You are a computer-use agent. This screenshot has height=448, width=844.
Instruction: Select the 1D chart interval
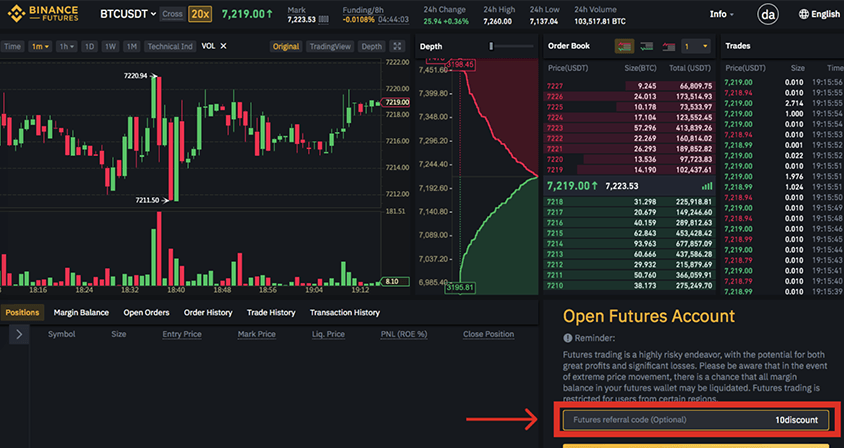(89, 46)
